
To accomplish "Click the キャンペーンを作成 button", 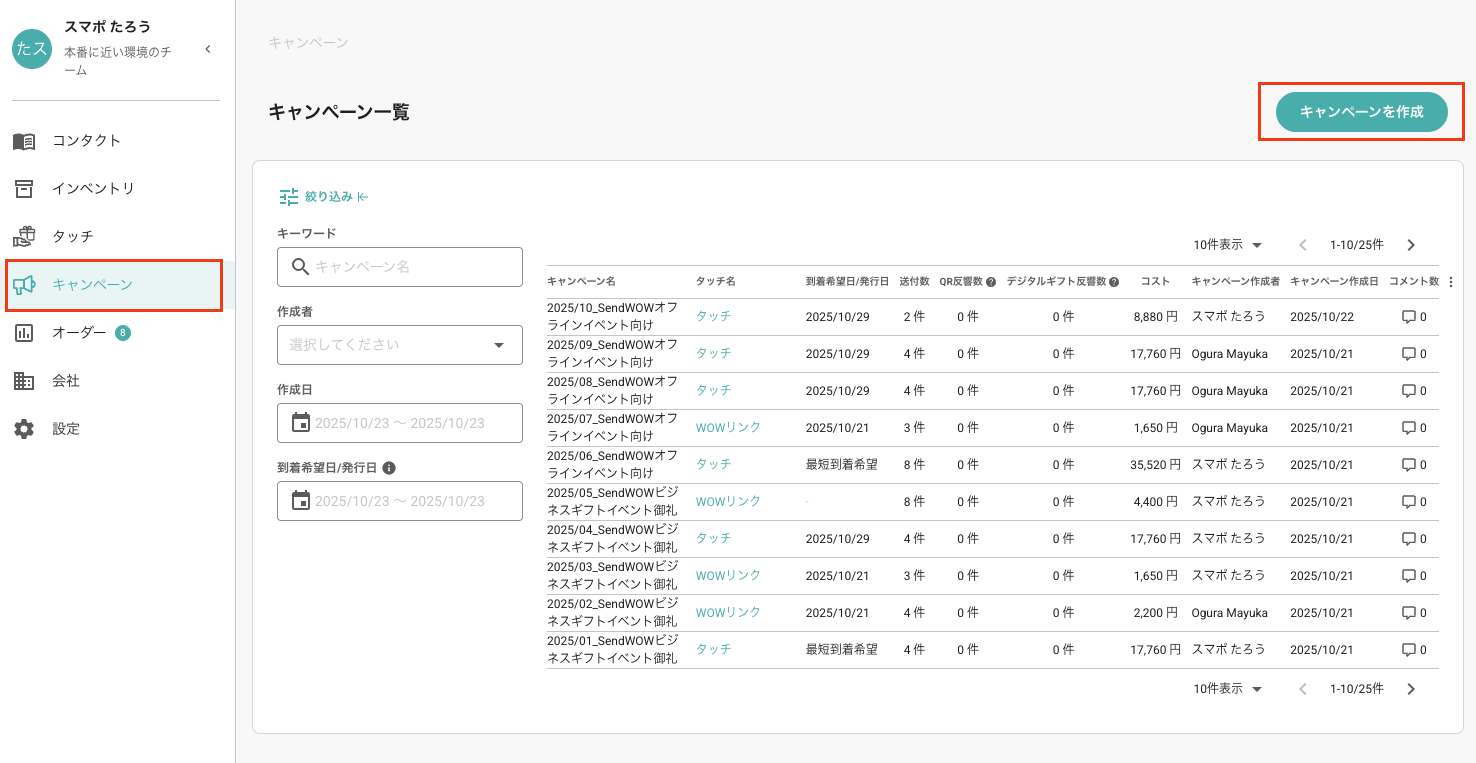I will (1361, 112).
